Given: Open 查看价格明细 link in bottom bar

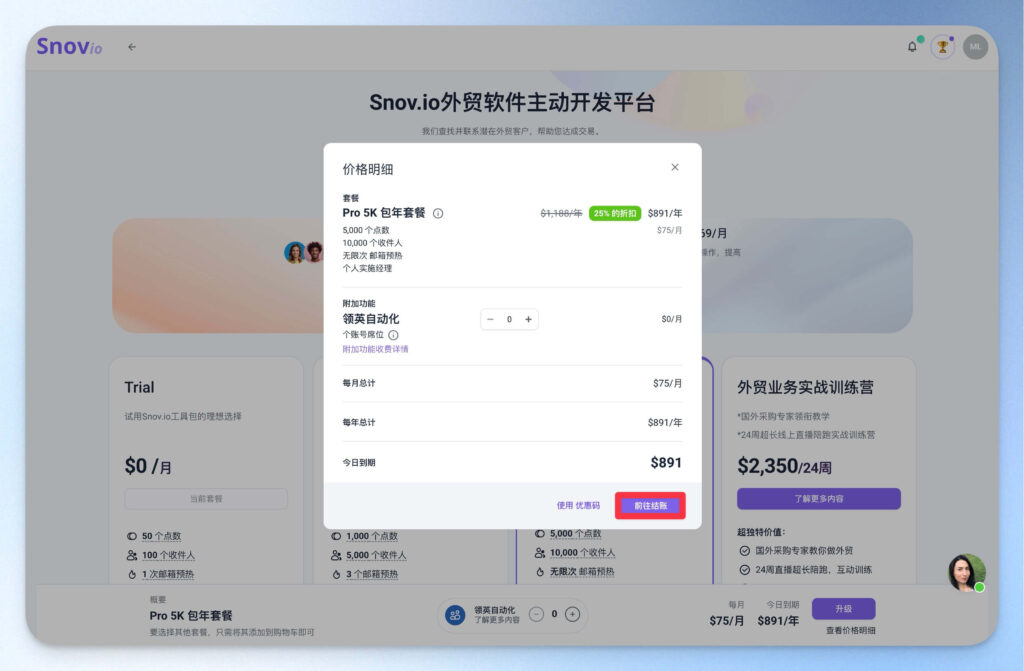Looking at the screenshot, I should point(850,630).
